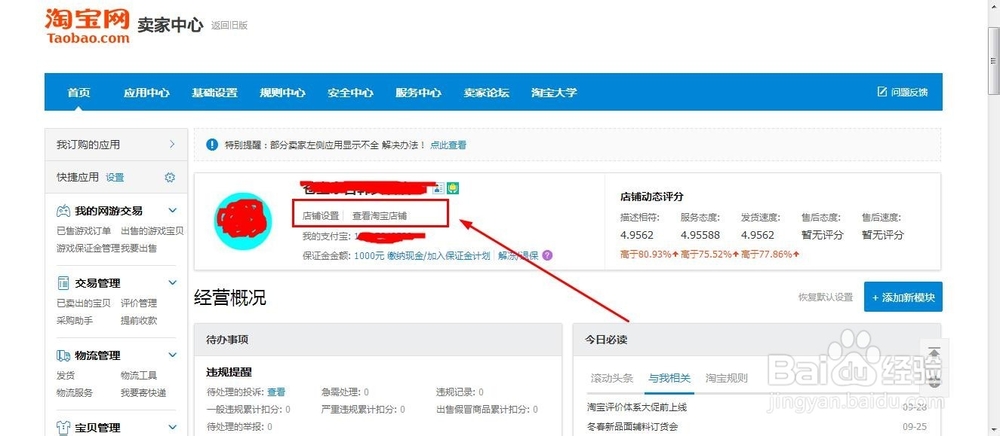Click 设置 next to 快捷应用
The image size is (1000, 436).
[115, 178]
